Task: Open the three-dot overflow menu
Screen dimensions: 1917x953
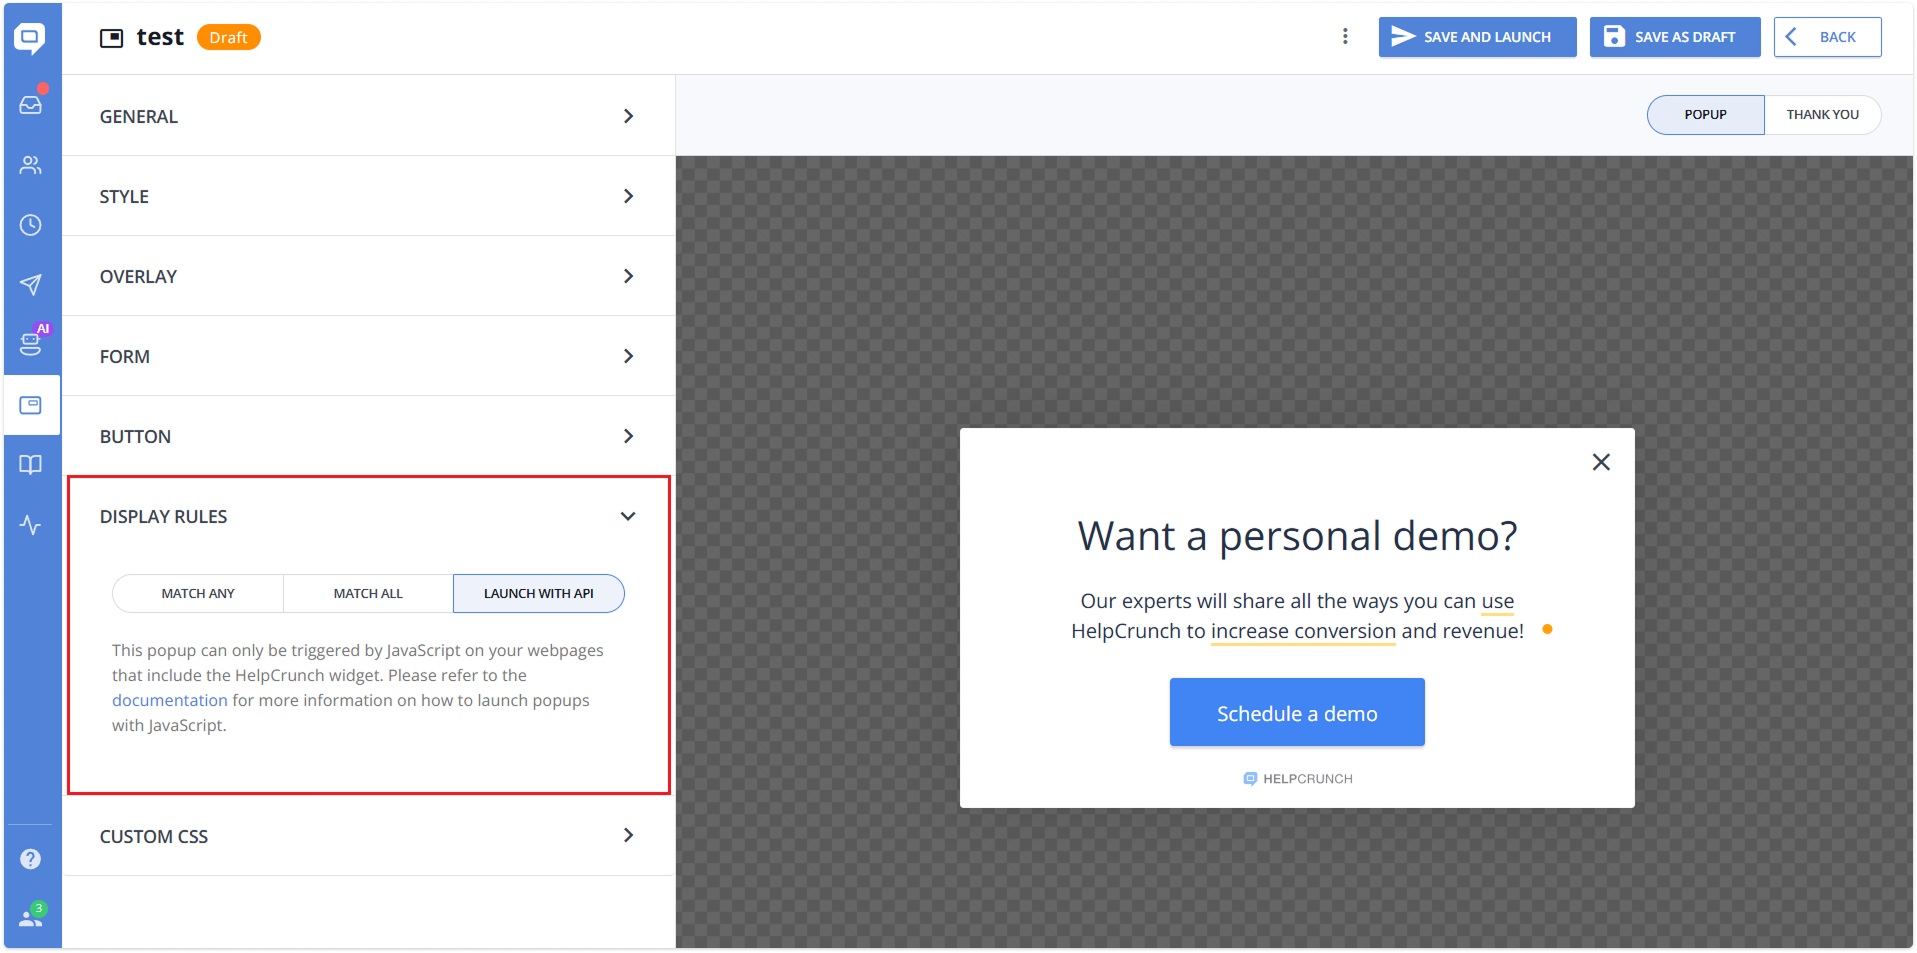Action: pos(1345,37)
